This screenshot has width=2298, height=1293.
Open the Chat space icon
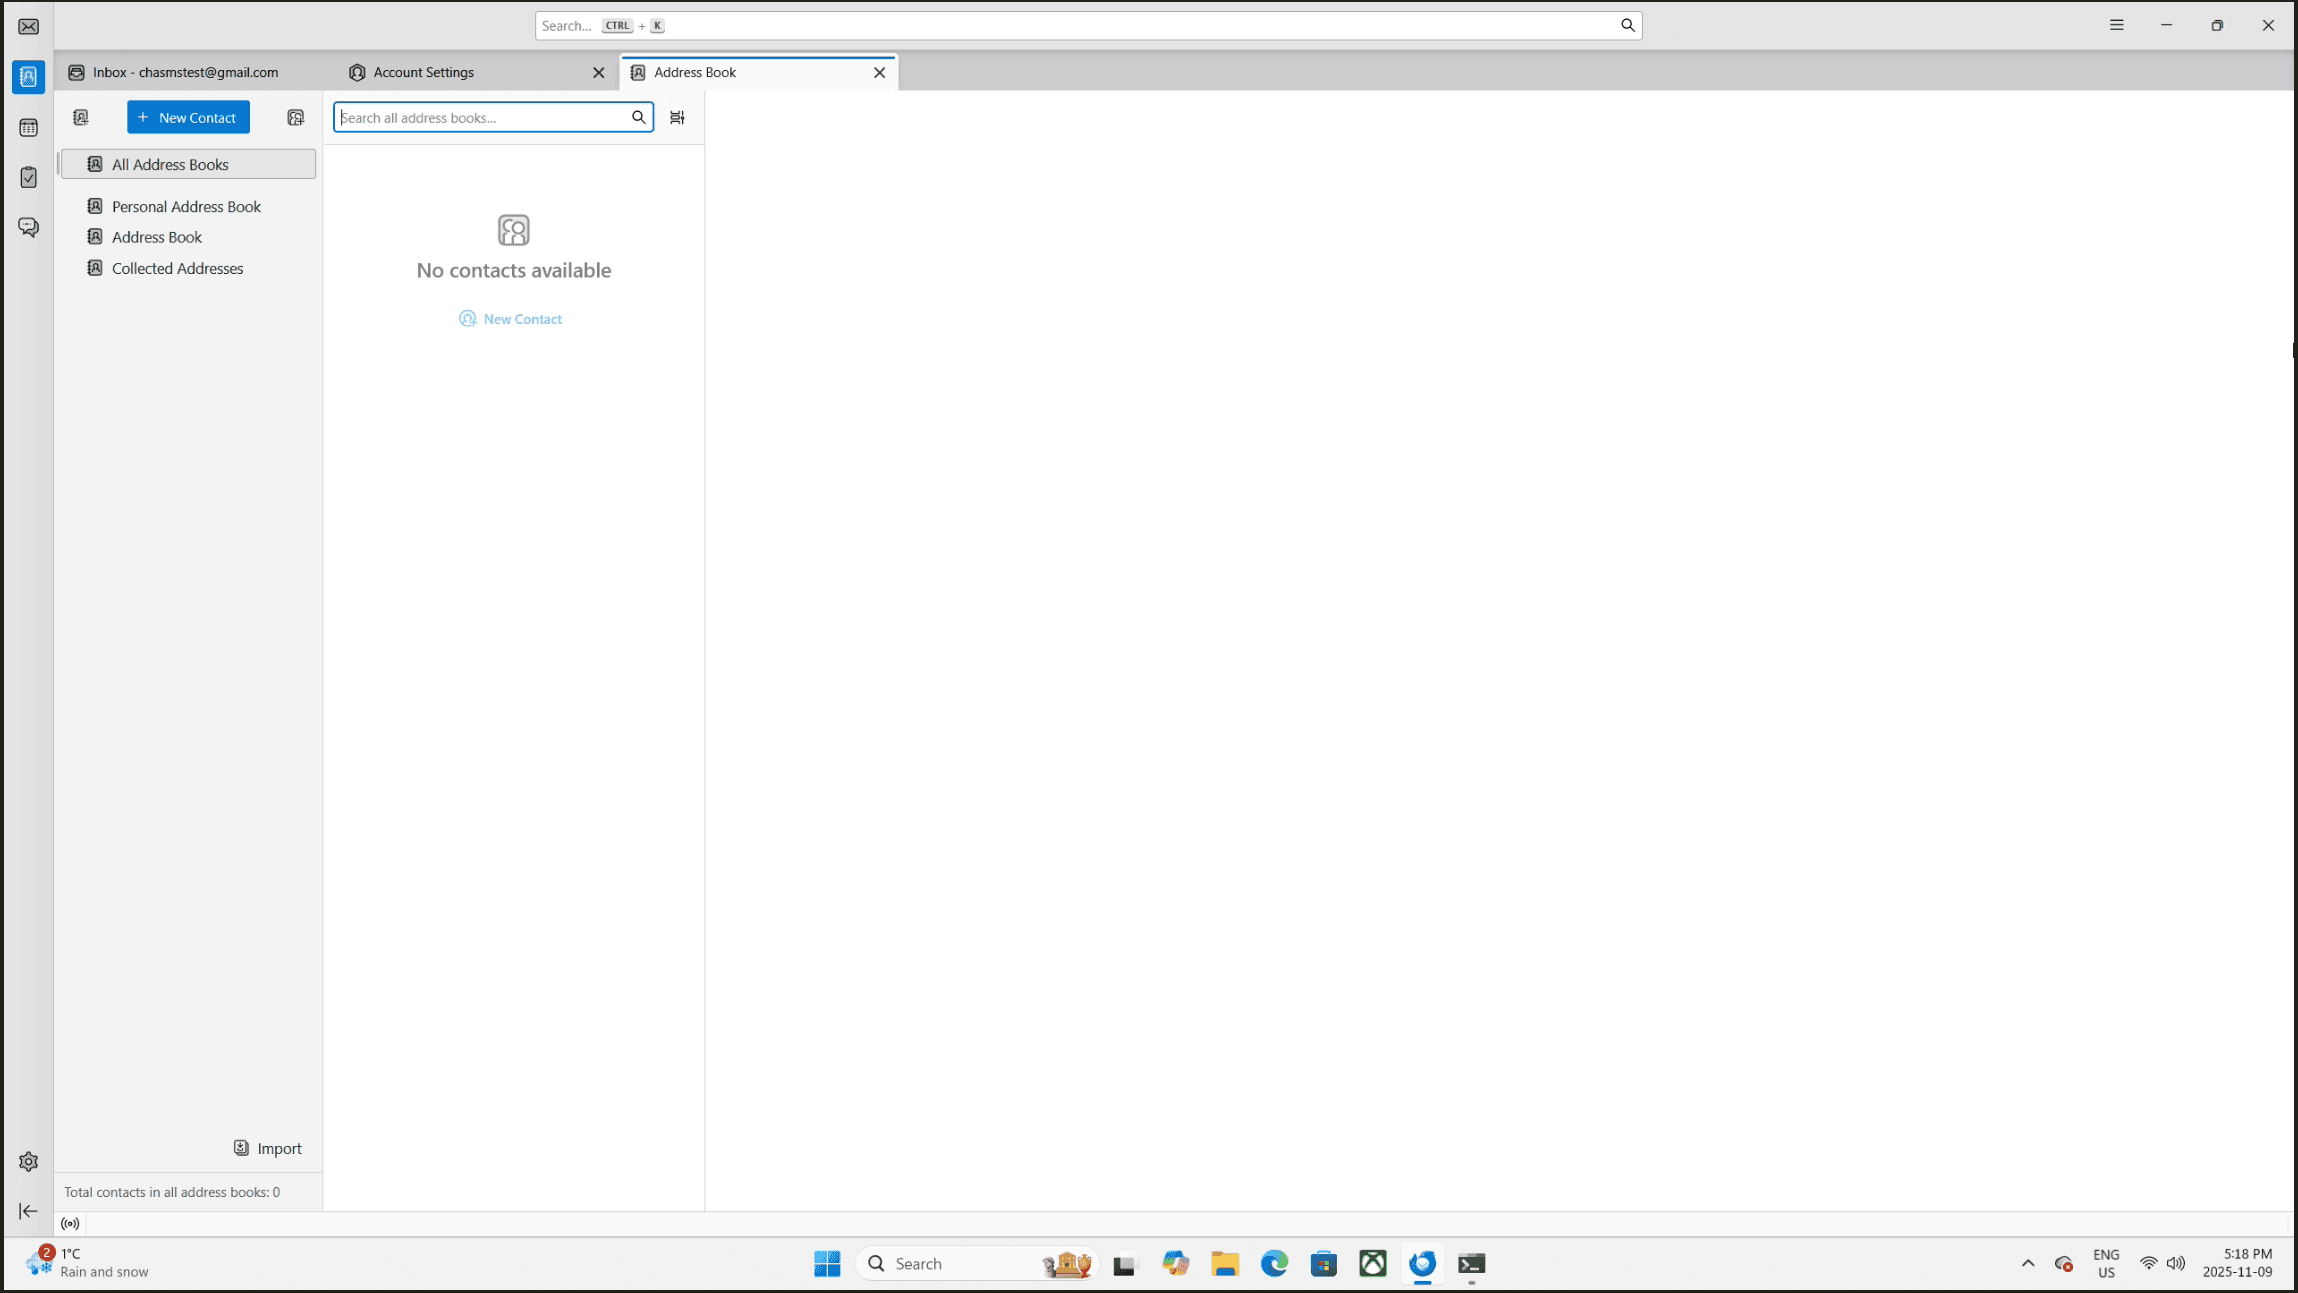pos(28,227)
